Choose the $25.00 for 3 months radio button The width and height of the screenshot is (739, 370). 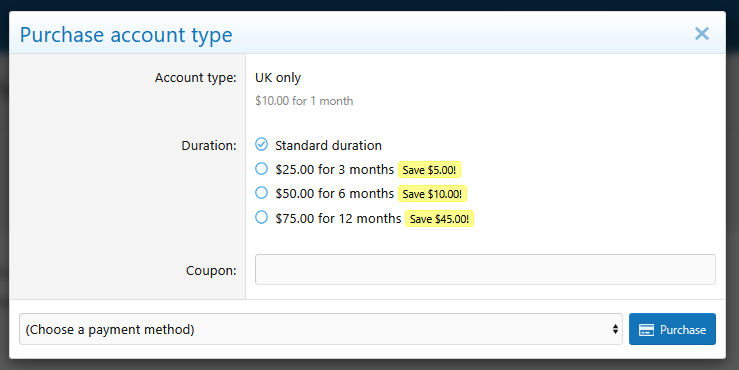click(x=262, y=169)
